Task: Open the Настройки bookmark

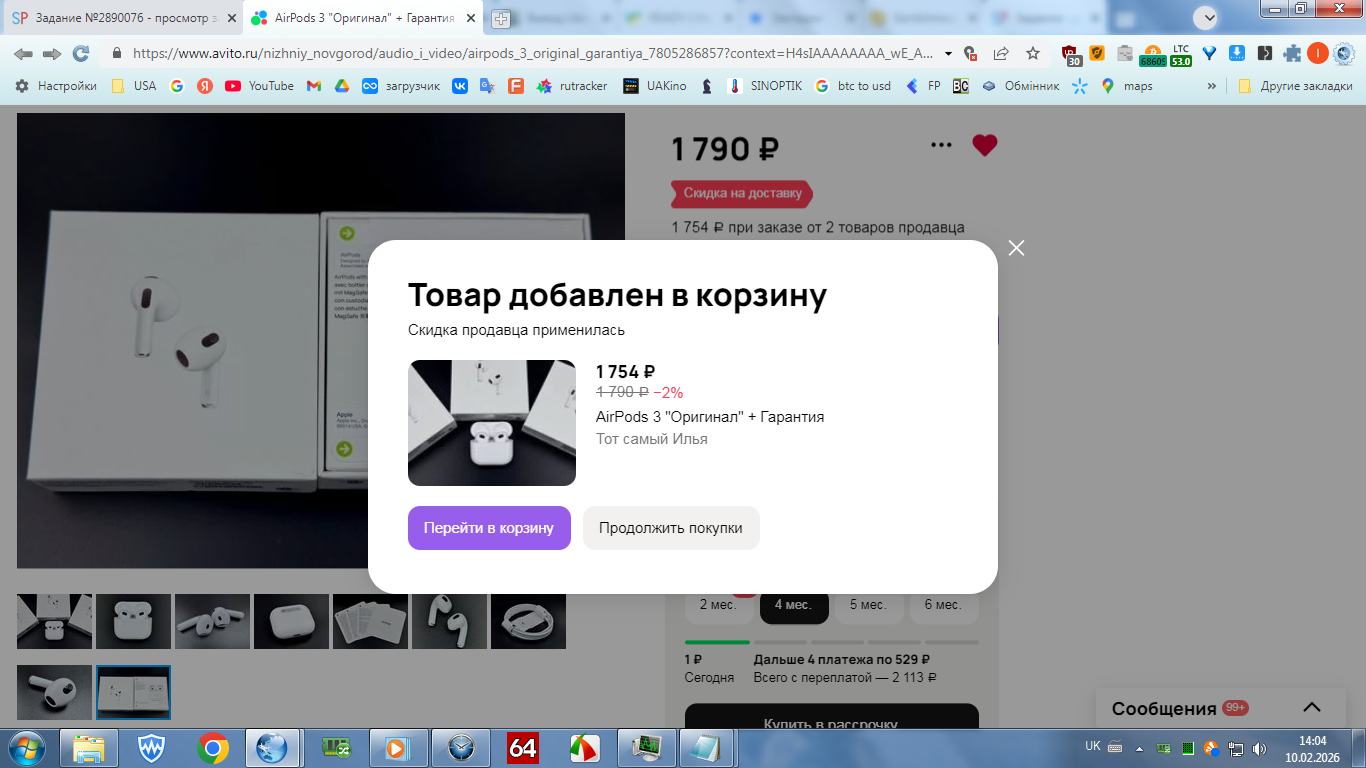Action: point(56,86)
